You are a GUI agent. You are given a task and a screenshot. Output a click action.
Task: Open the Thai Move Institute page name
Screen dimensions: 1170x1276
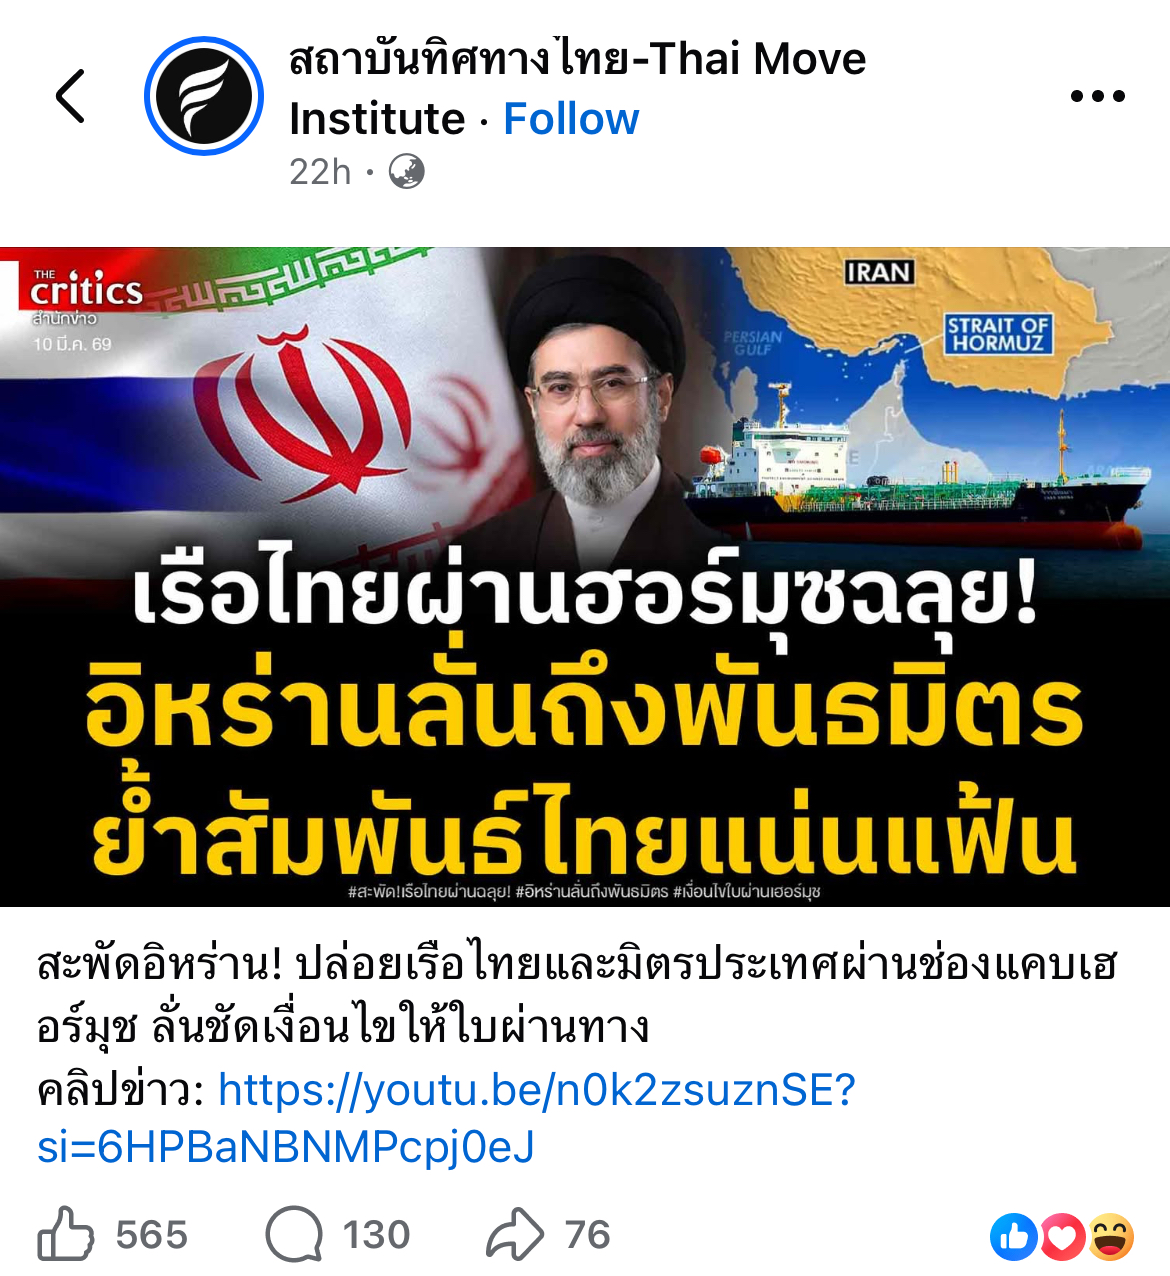pos(577,88)
